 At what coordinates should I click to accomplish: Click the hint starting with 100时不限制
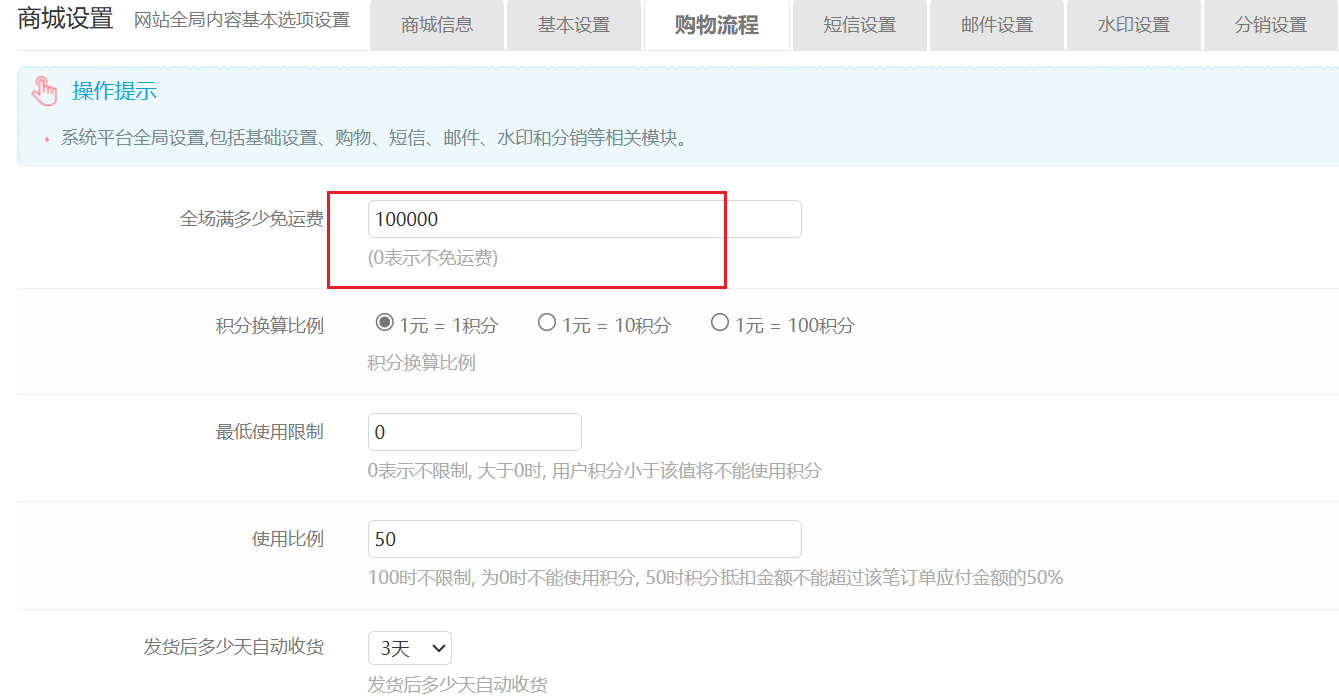(x=715, y=578)
